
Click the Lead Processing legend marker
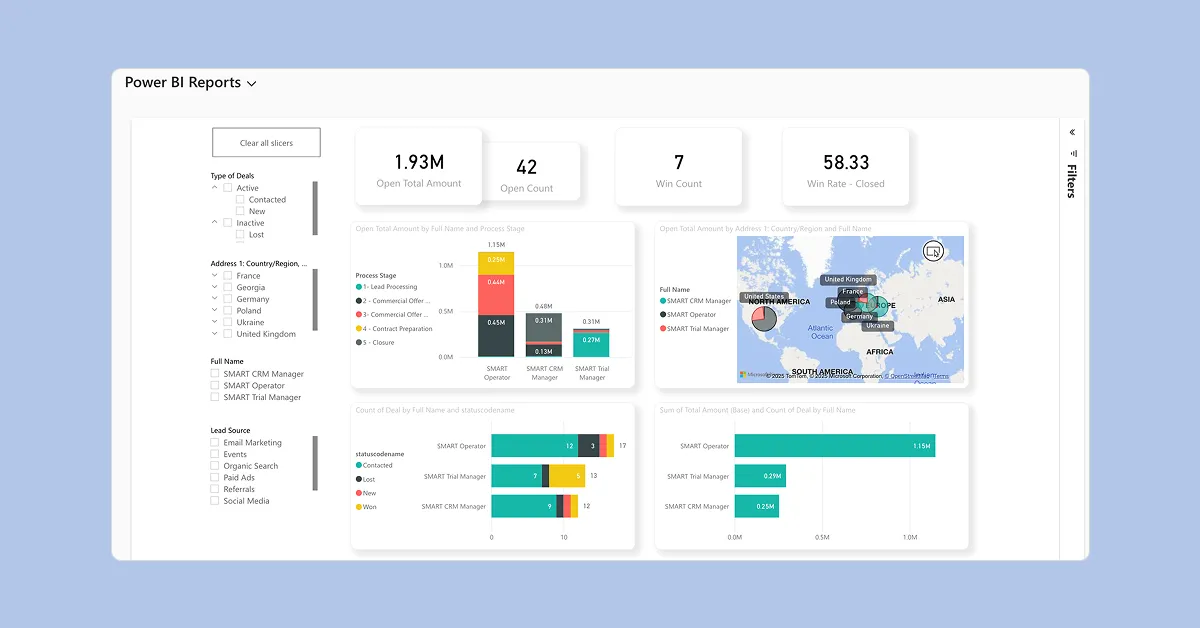[x=359, y=287]
